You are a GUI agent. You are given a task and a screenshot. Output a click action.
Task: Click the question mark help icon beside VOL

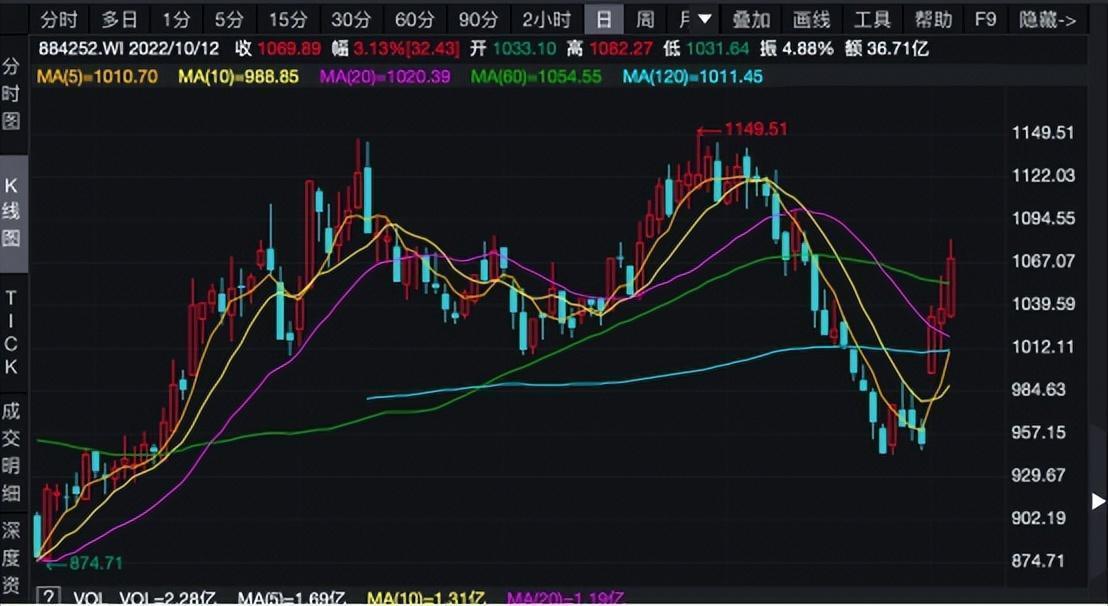[48, 597]
